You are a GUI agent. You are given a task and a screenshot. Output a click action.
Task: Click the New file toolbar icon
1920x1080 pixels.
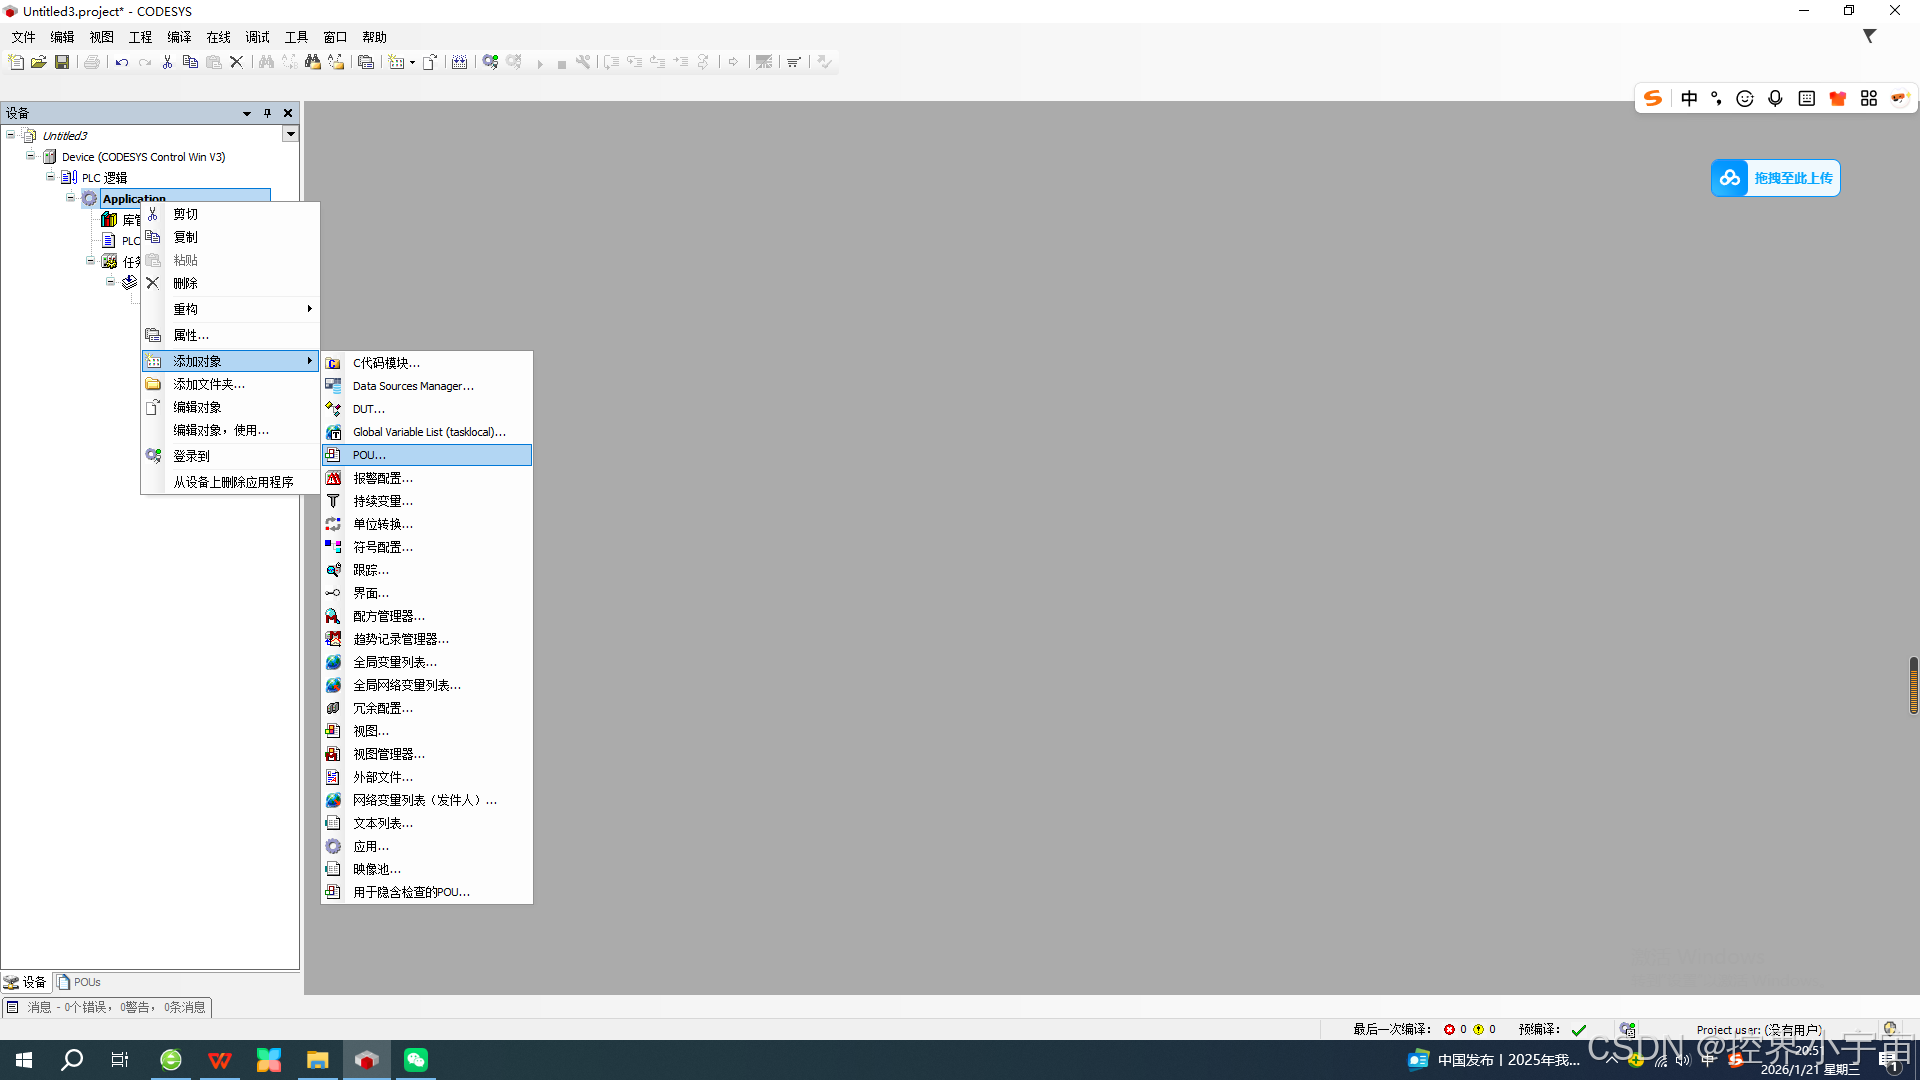16,62
